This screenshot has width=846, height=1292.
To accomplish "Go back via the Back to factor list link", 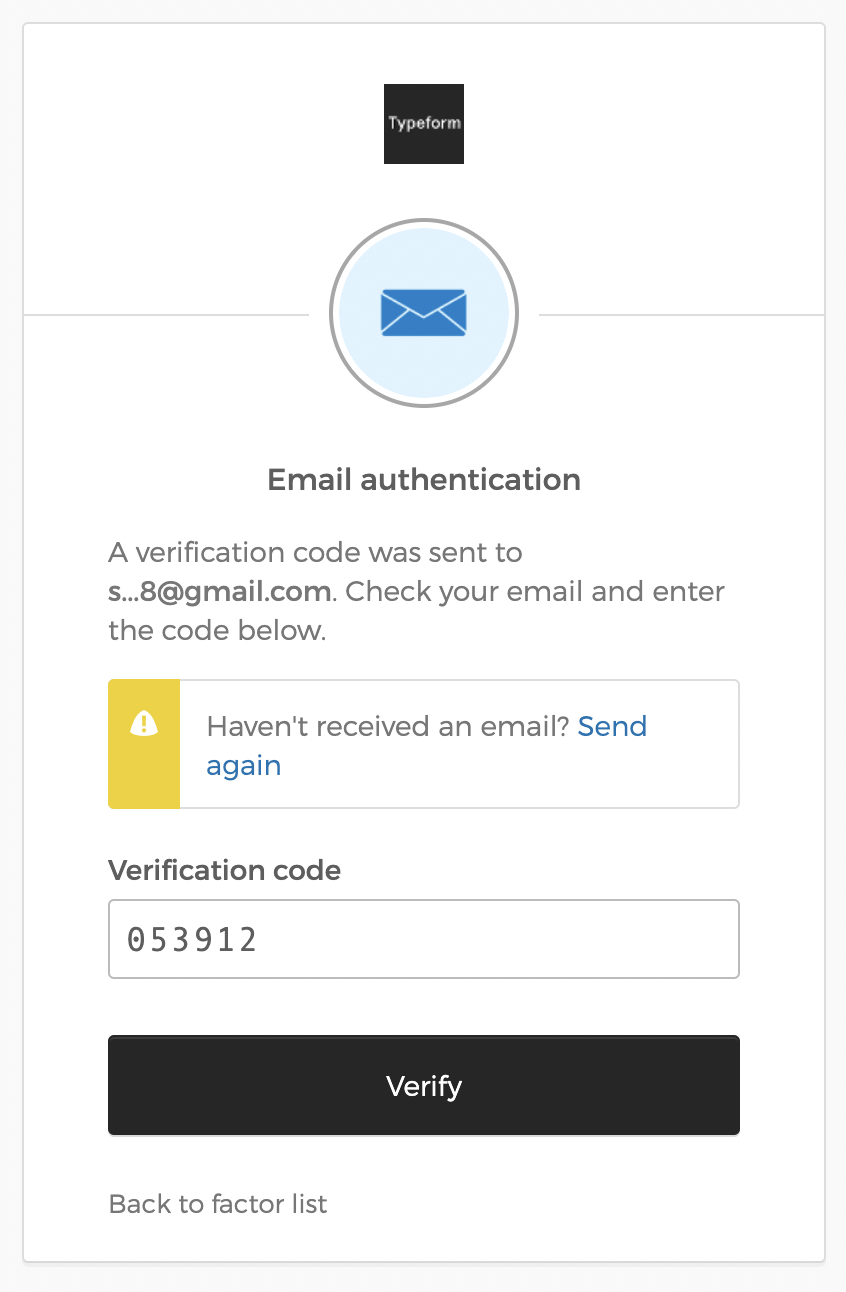I will point(218,1204).
